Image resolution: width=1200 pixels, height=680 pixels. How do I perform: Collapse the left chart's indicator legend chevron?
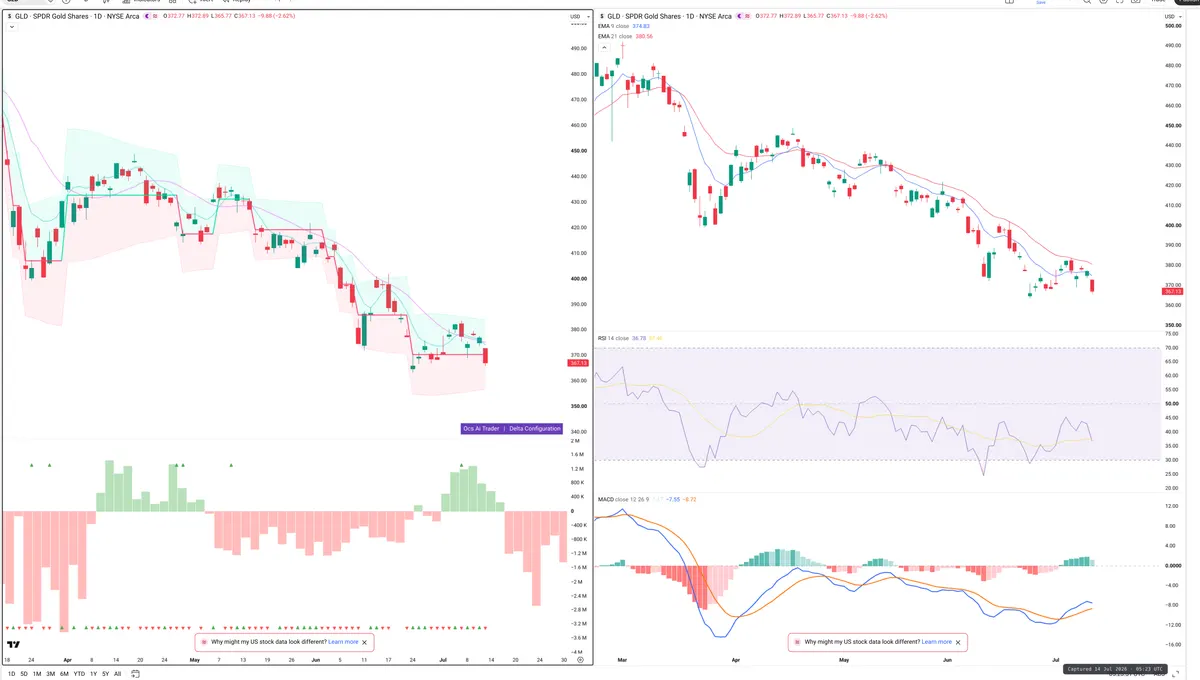(11, 27)
